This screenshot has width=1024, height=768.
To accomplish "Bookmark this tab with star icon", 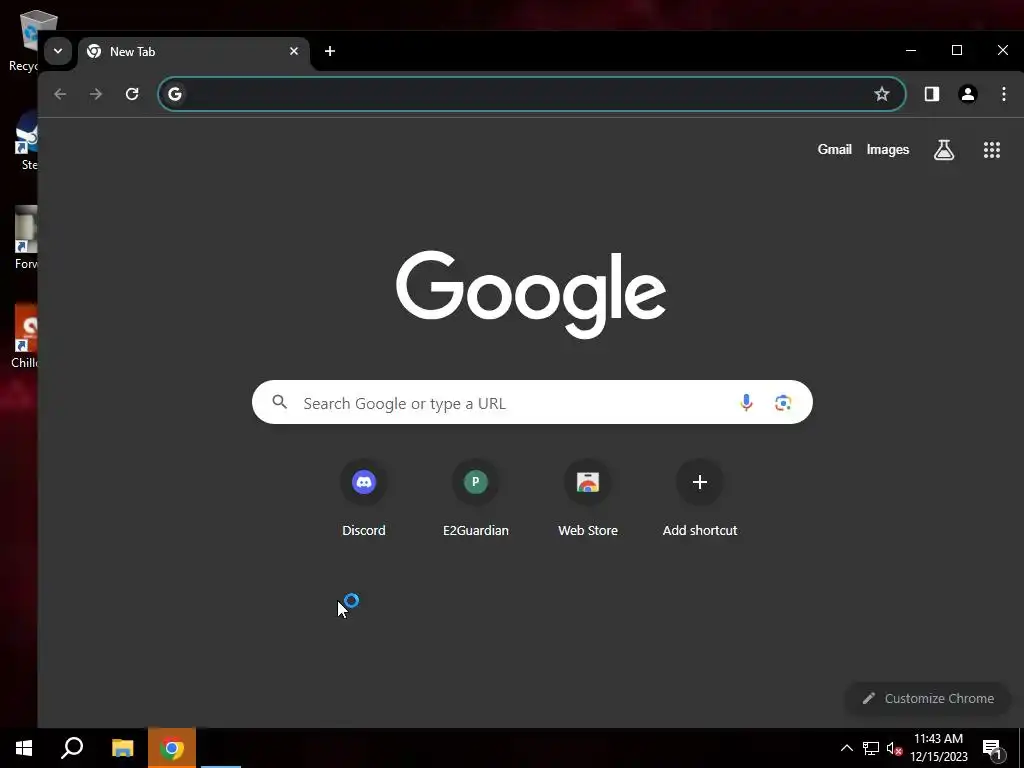I will tap(882, 94).
